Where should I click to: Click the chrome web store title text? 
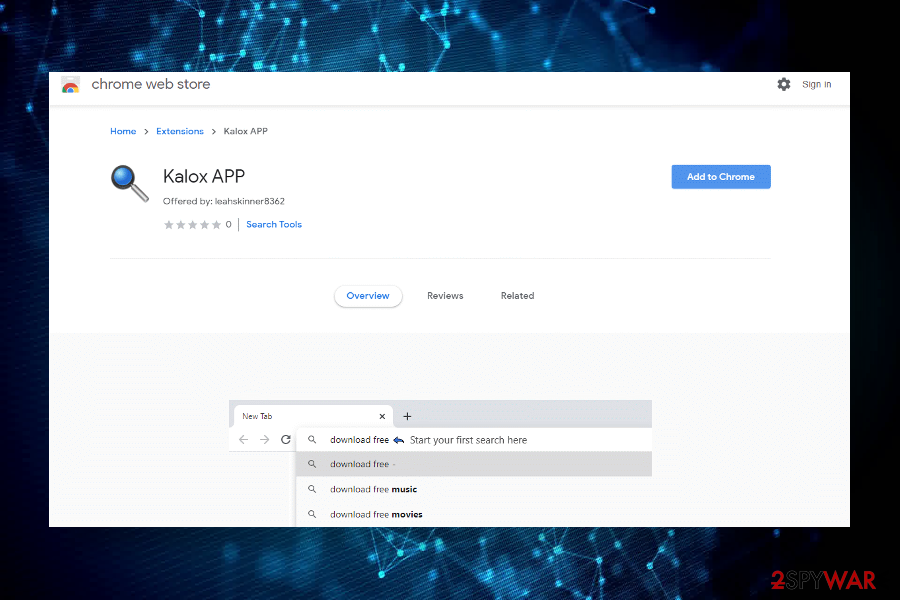point(151,84)
